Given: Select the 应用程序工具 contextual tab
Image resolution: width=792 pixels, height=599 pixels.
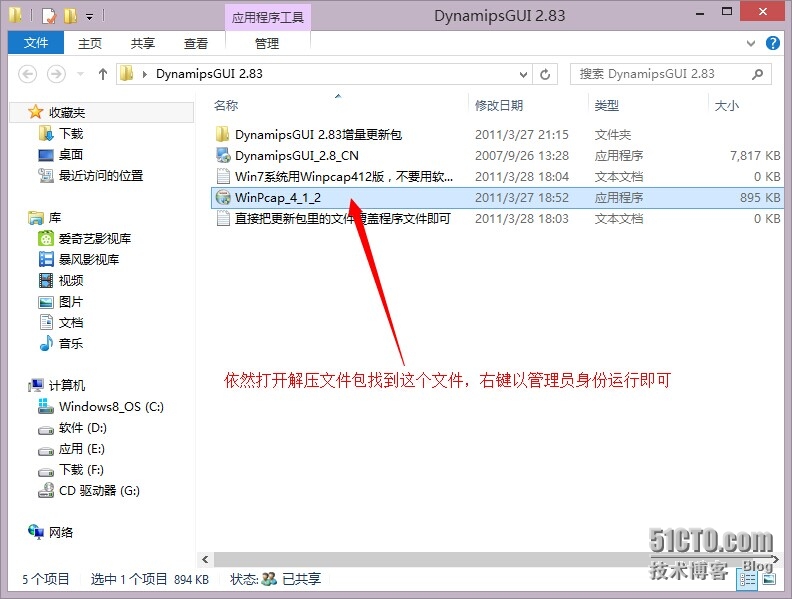Looking at the screenshot, I should (268, 18).
